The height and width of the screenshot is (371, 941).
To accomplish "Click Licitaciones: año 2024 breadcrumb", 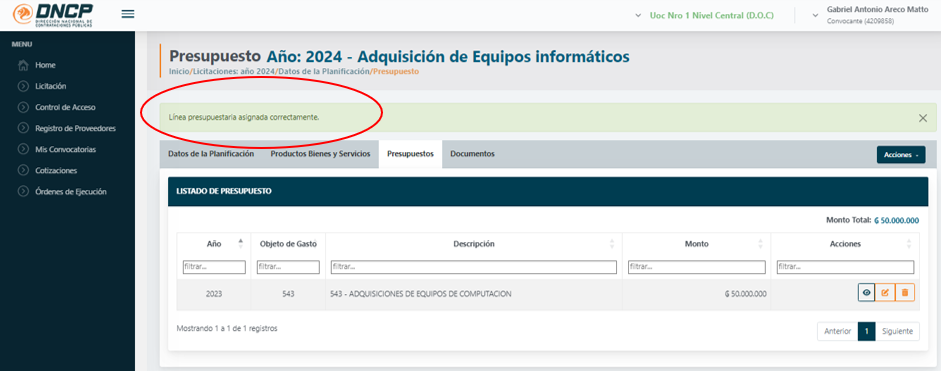I will coord(234,71).
